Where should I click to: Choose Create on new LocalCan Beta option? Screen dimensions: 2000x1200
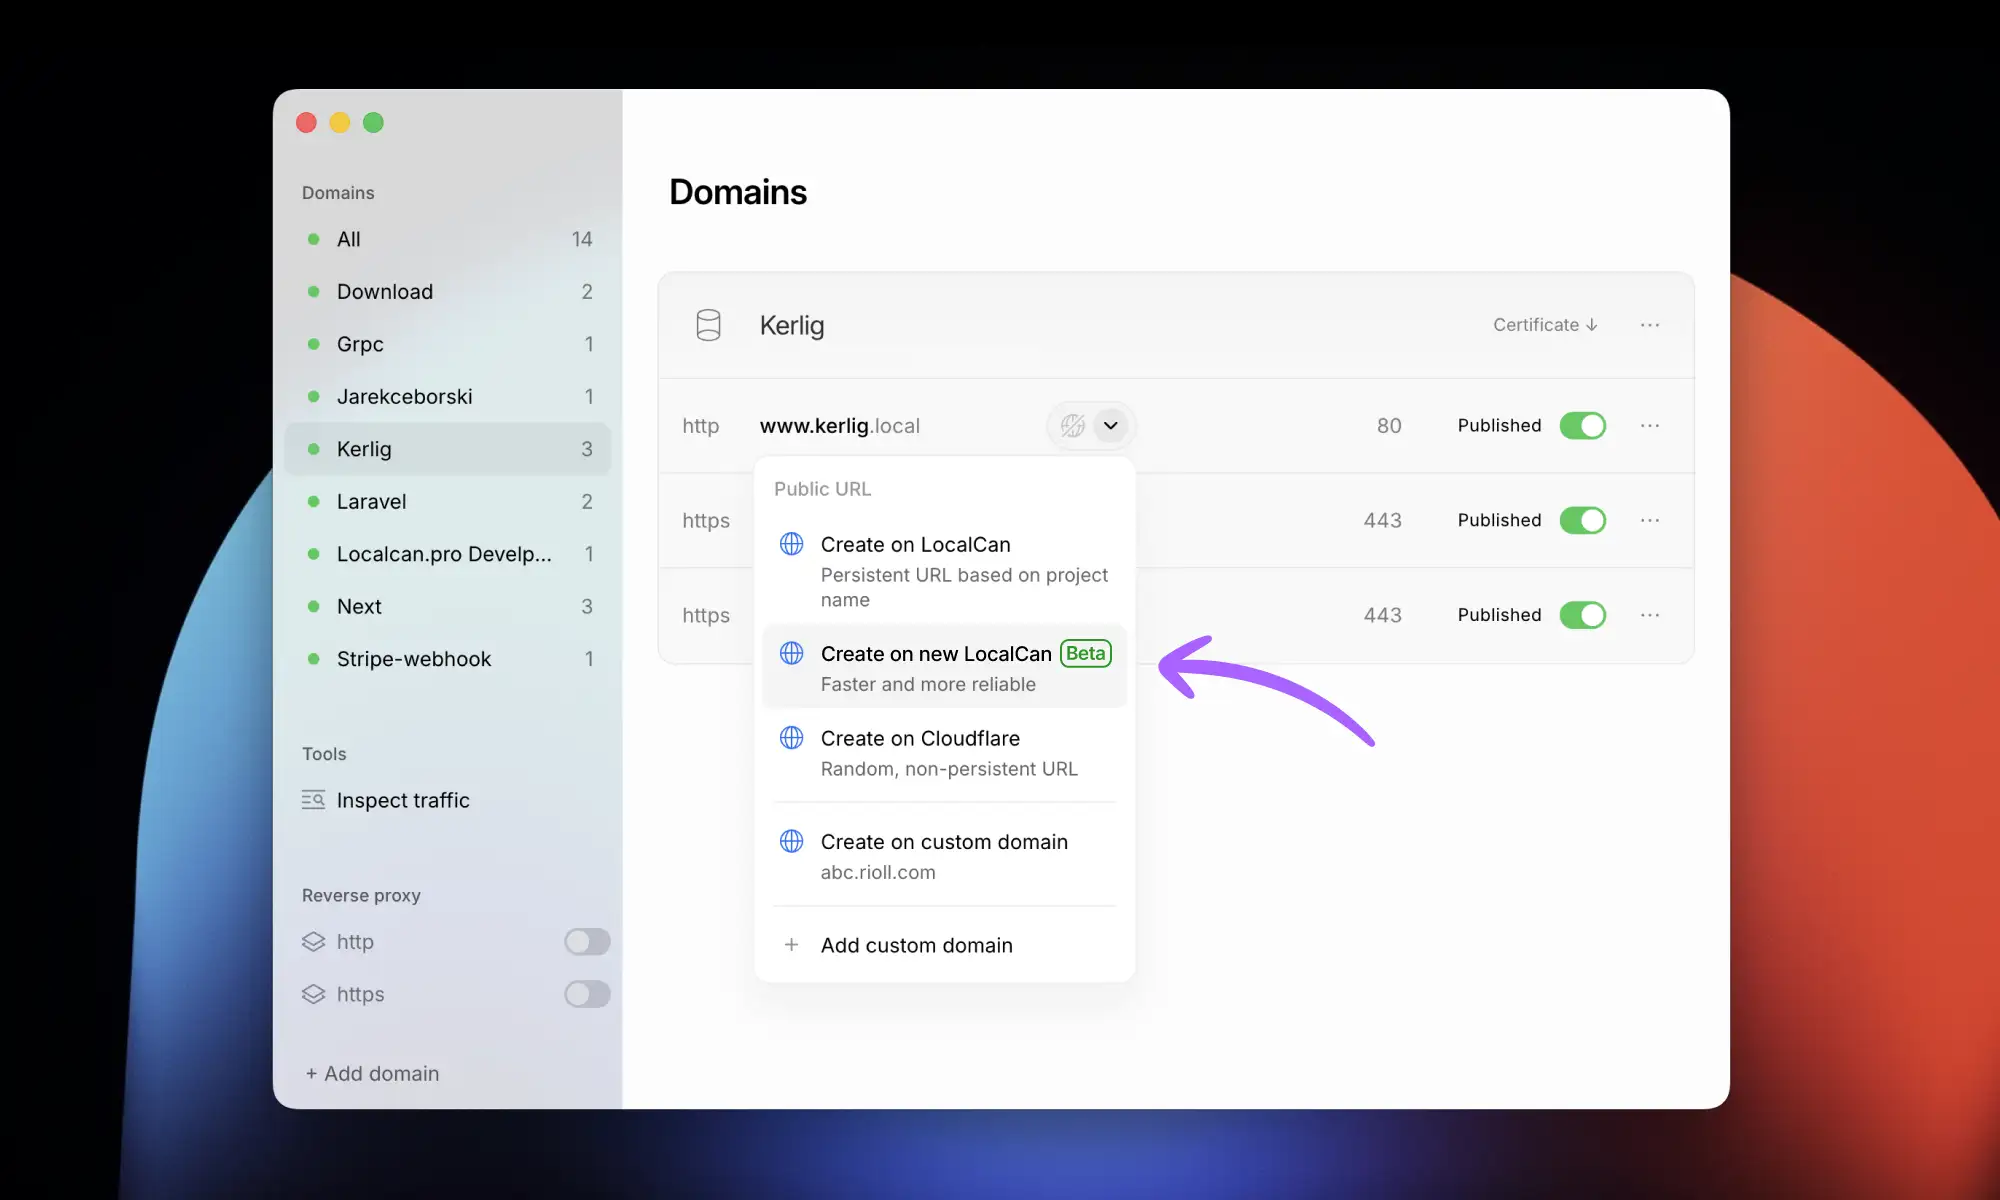pyautogui.click(x=944, y=667)
